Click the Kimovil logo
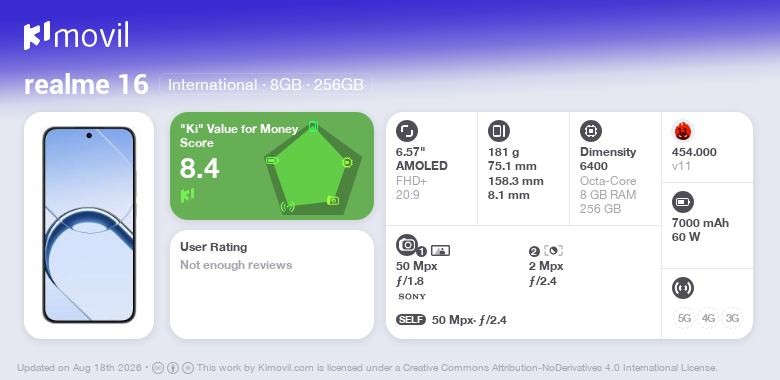 point(76,36)
